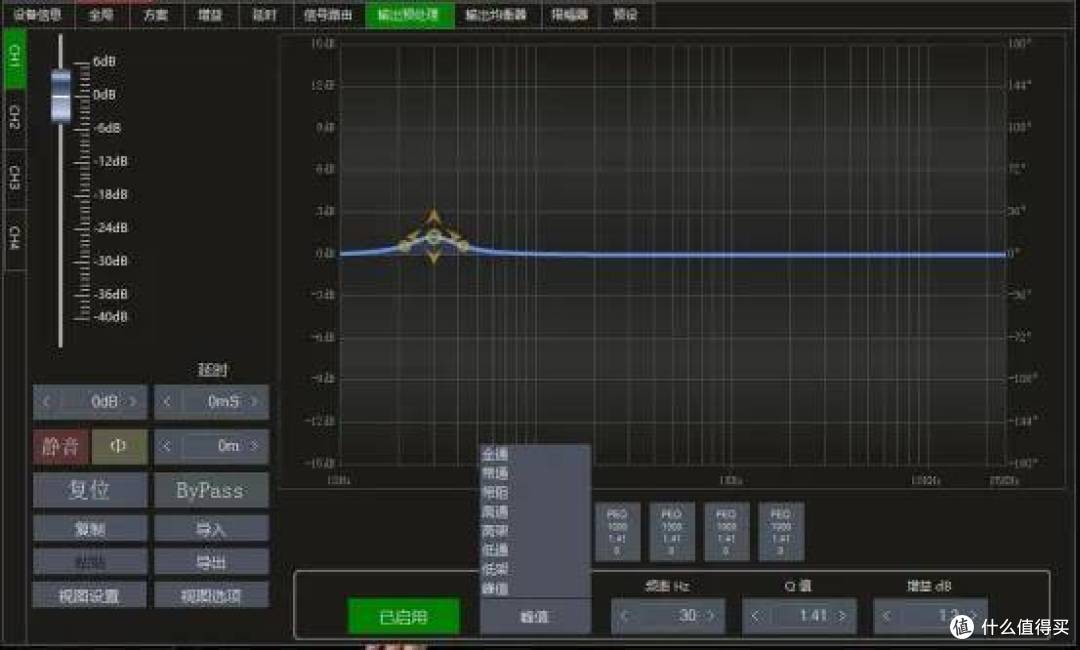This screenshot has width=1080, height=650.
Task: Collapse the 峰值 filter type dropdown button
Action: click(535, 616)
